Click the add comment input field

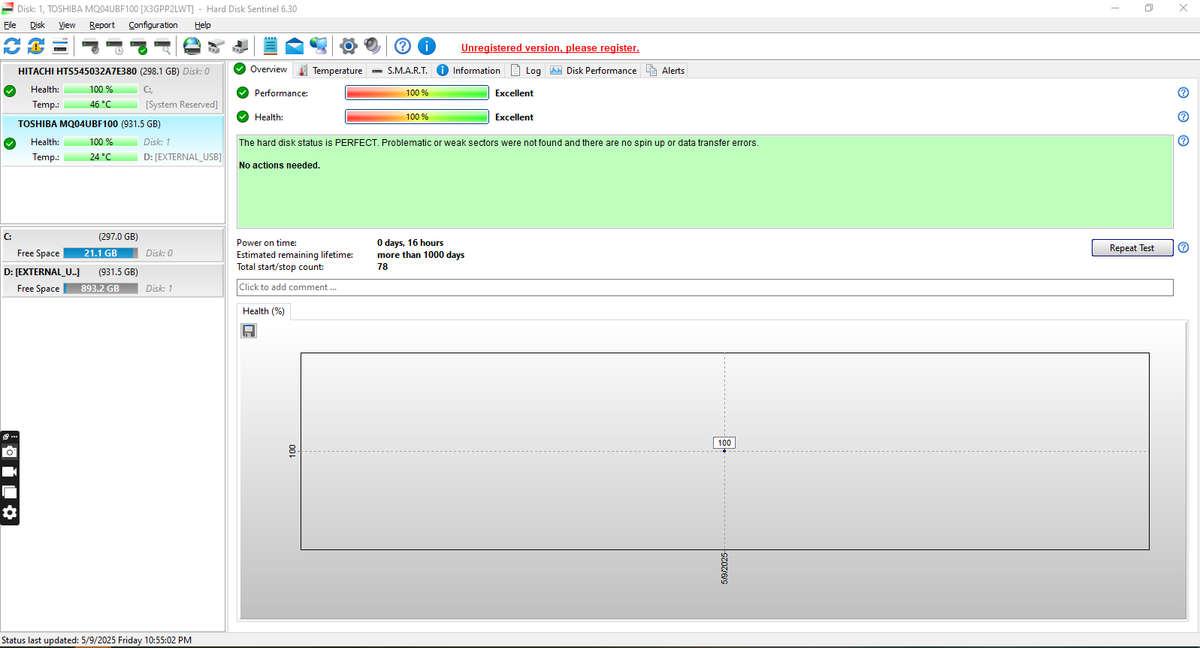pyautogui.click(x=700, y=287)
